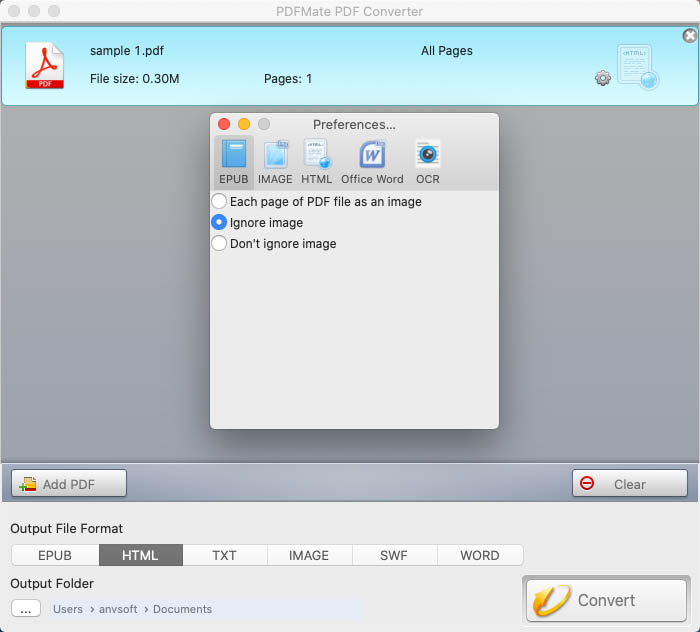The image size is (700, 632).
Task: Choose IMAGE as output file format
Action: [x=309, y=555]
